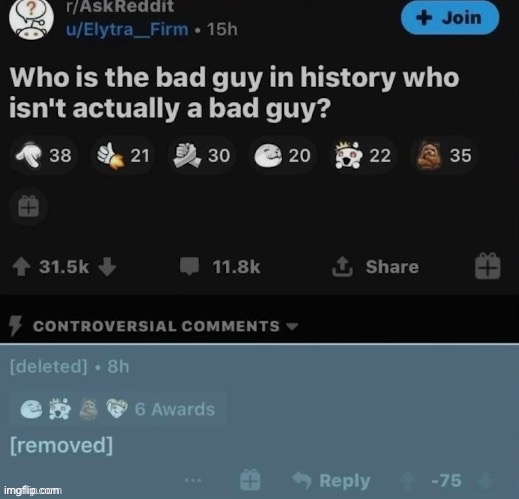Screen dimensions: 519x499
Task: Add an award using the gift icon below the awards row
Action: (x=28, y=207)
